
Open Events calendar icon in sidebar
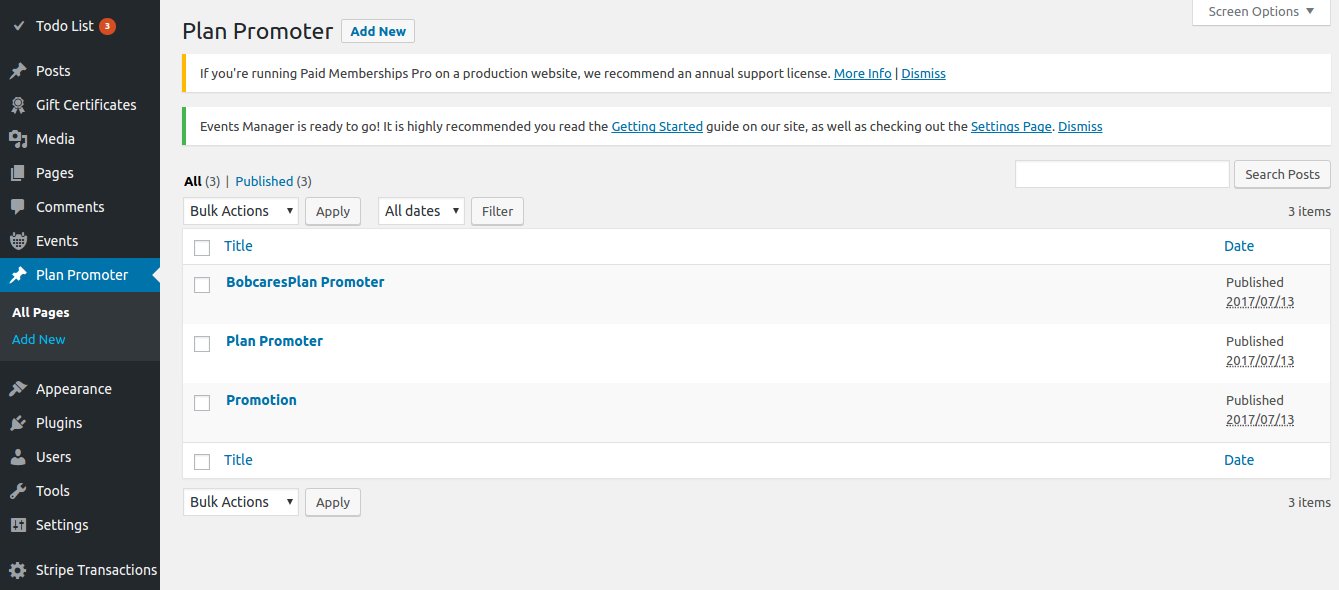(x=18, y=241)
